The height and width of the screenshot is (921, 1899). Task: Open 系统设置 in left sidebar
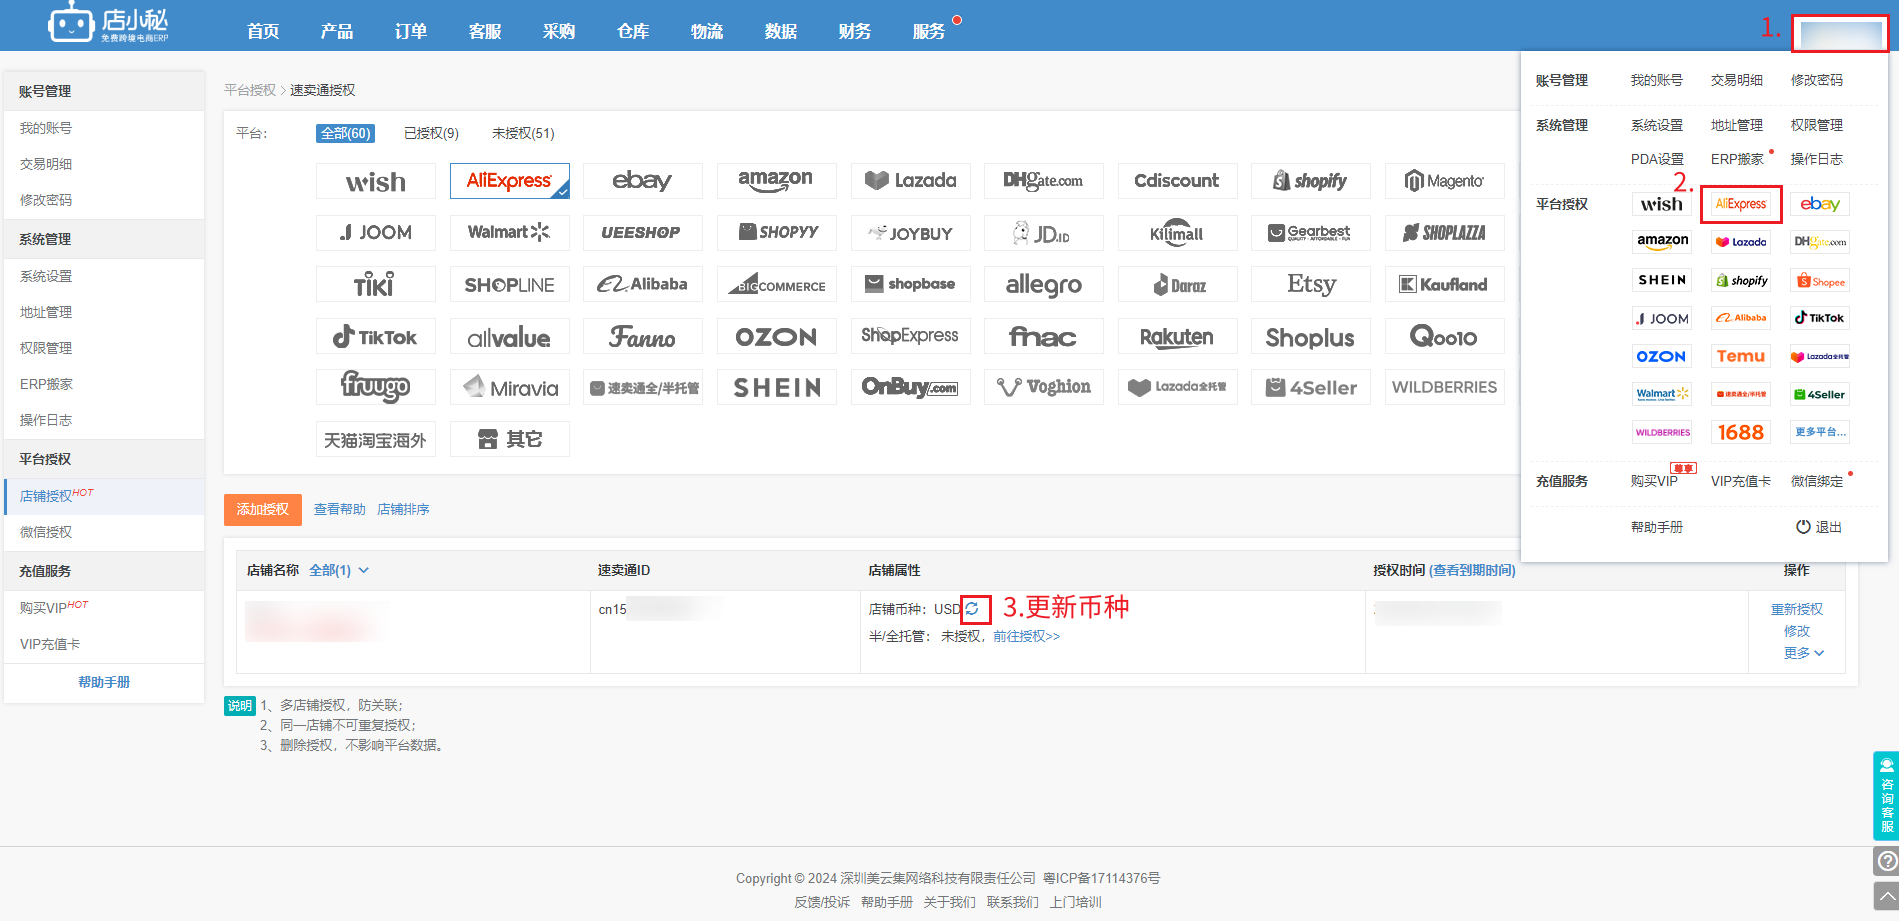pyautogui.click(x=46, y=276)
